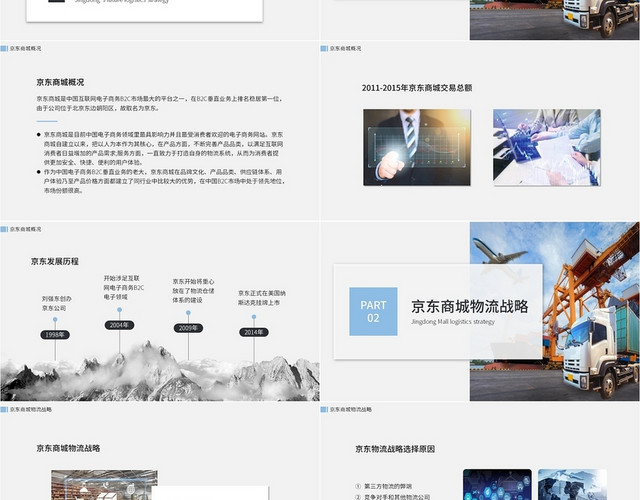Screen dimensions: 640x500
Task: Select the hands with tablet meeting image
Action: pos(547,147)
